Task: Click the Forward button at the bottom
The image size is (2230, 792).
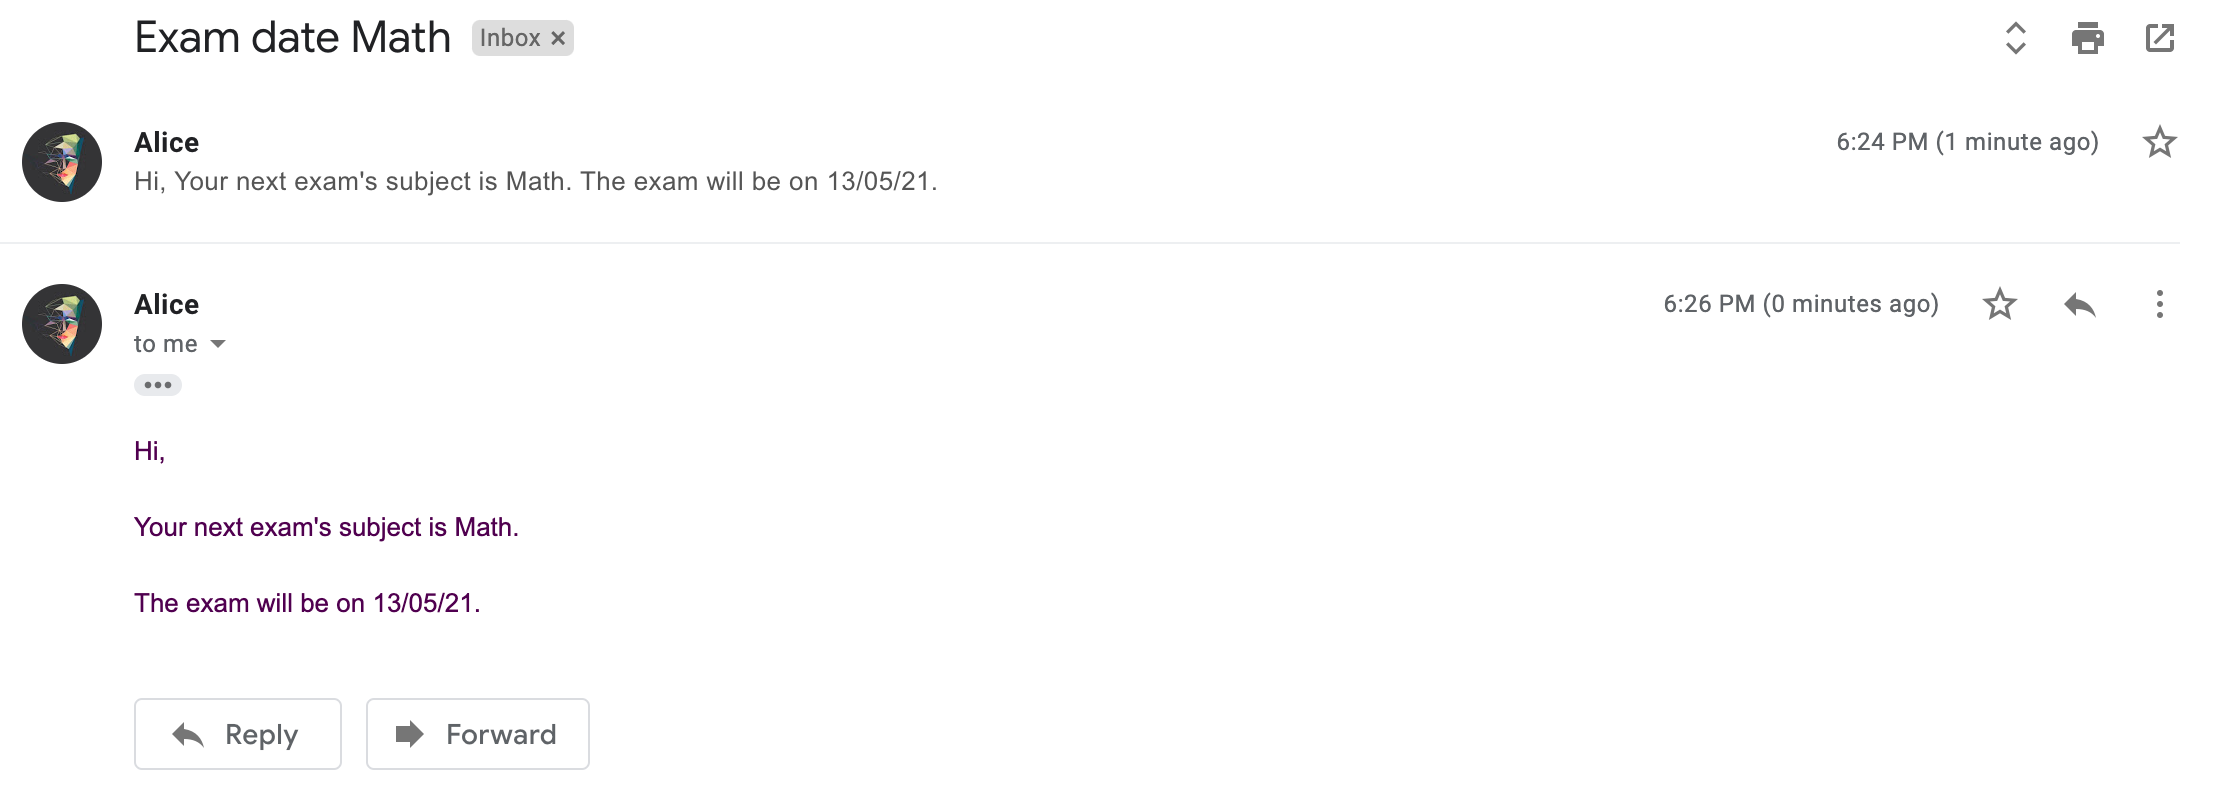Action: 477,734
